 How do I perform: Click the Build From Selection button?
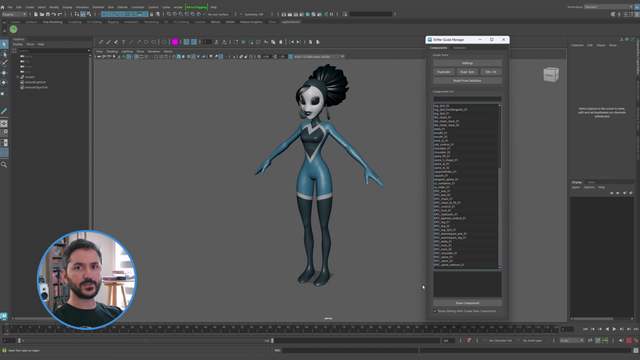[x=467, y=81]
